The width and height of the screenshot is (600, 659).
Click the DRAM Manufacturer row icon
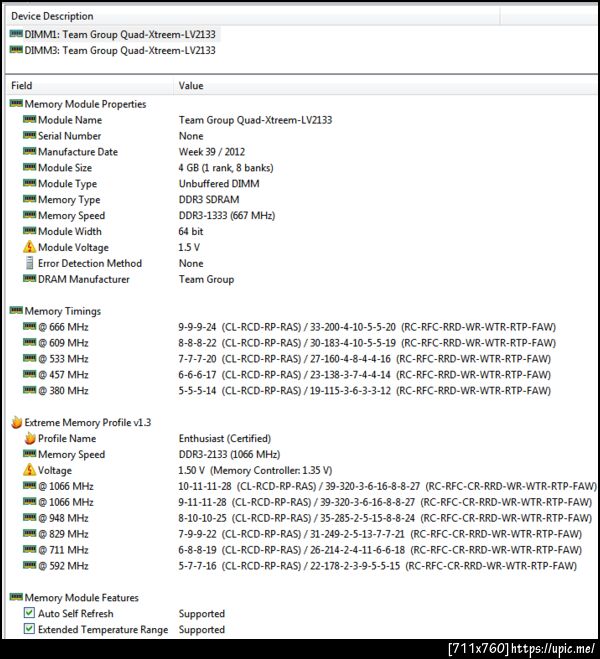point(29,279)
